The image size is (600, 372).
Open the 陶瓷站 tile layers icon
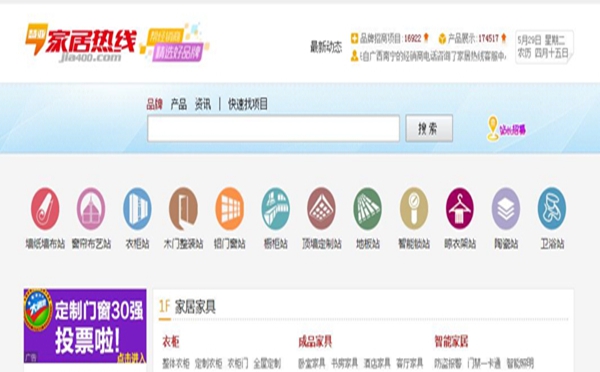pyautogui.click(x=506, y=209)
